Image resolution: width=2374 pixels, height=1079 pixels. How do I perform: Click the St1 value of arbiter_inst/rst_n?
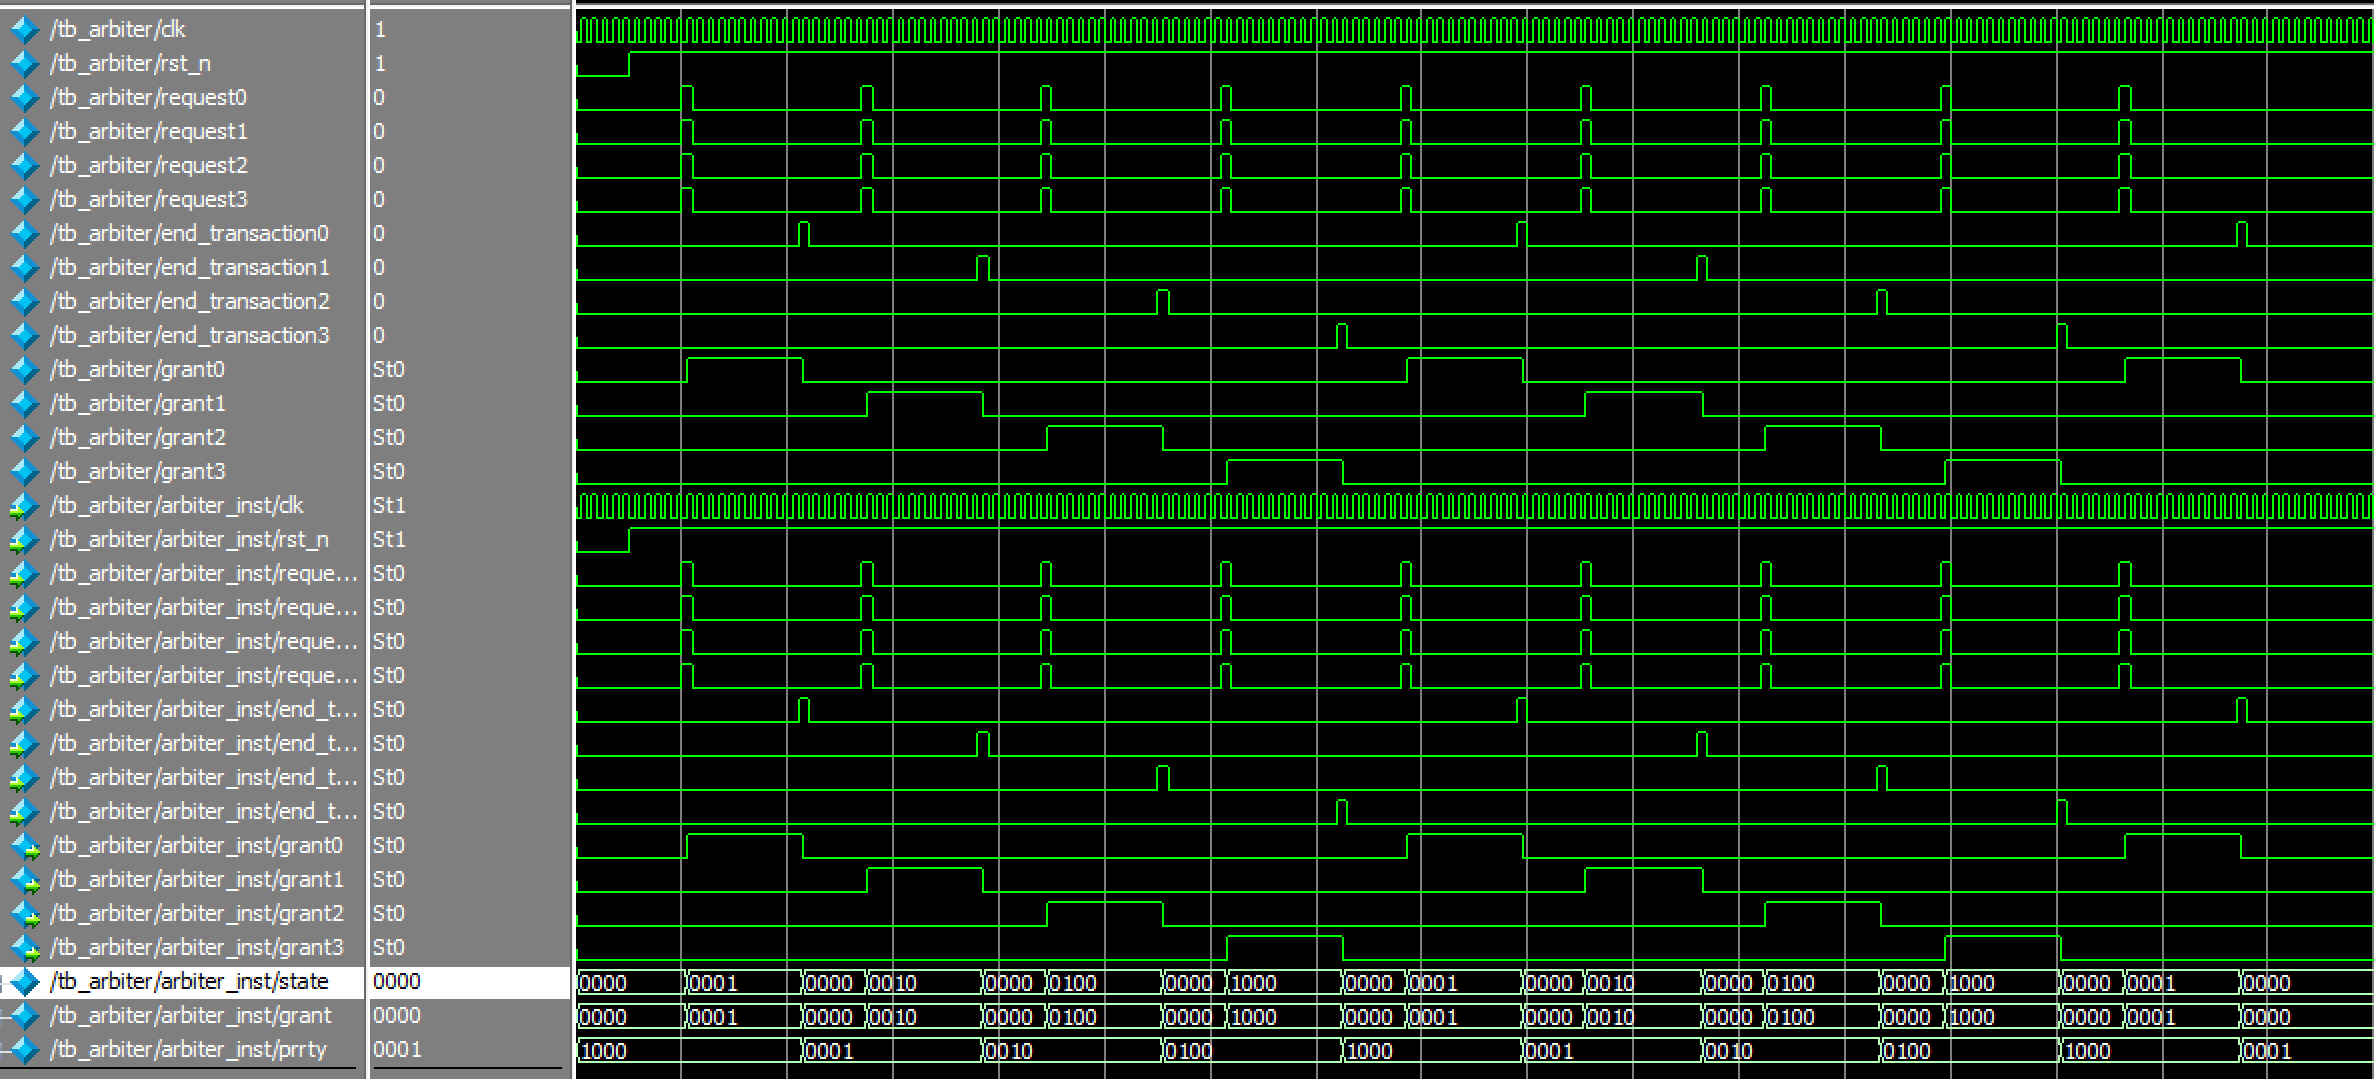click(x=389, y=540)
